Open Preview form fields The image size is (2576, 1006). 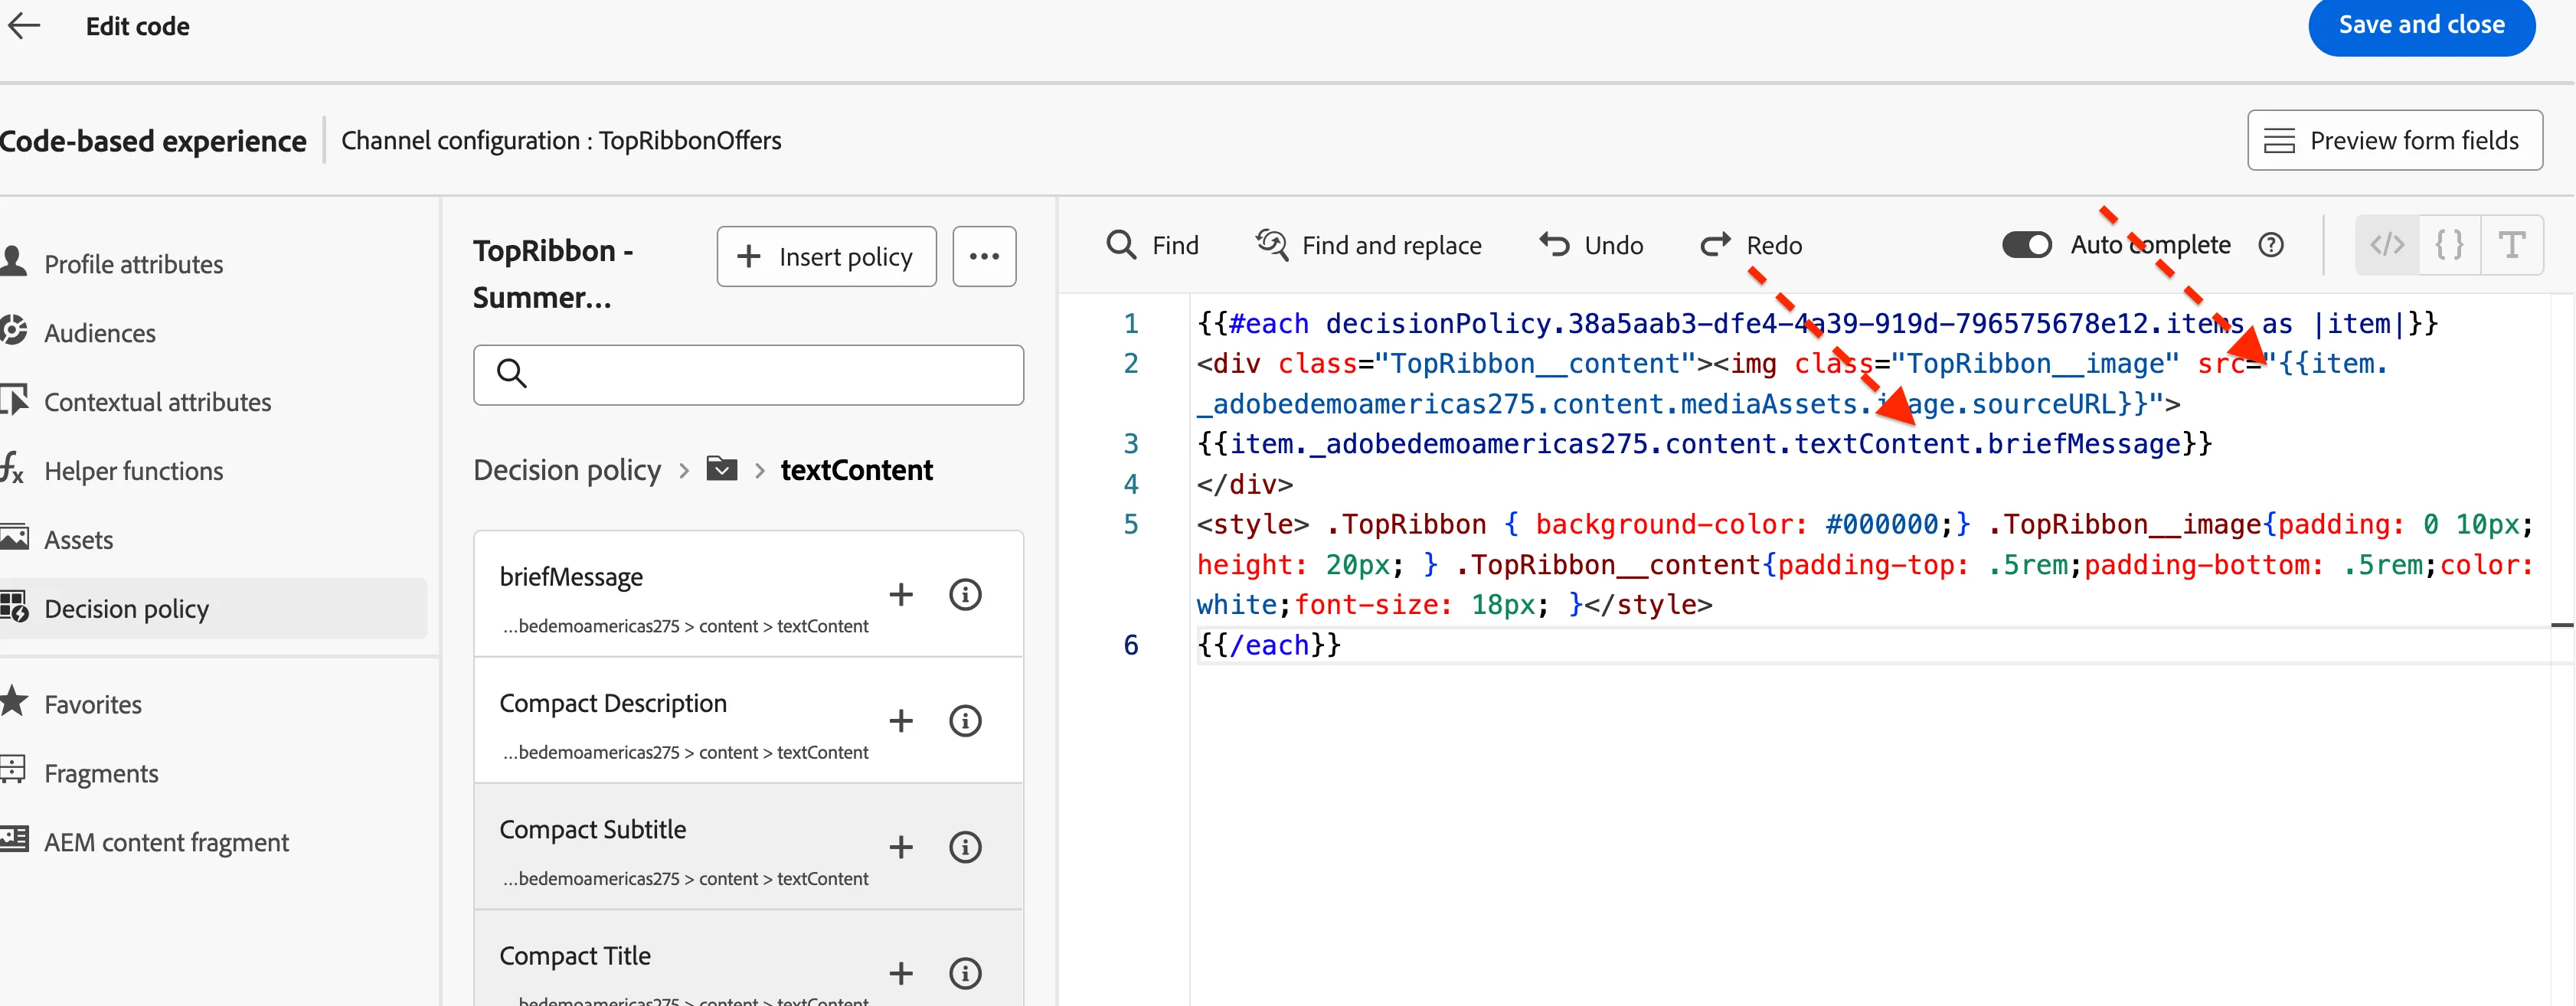coord(2394,141)
